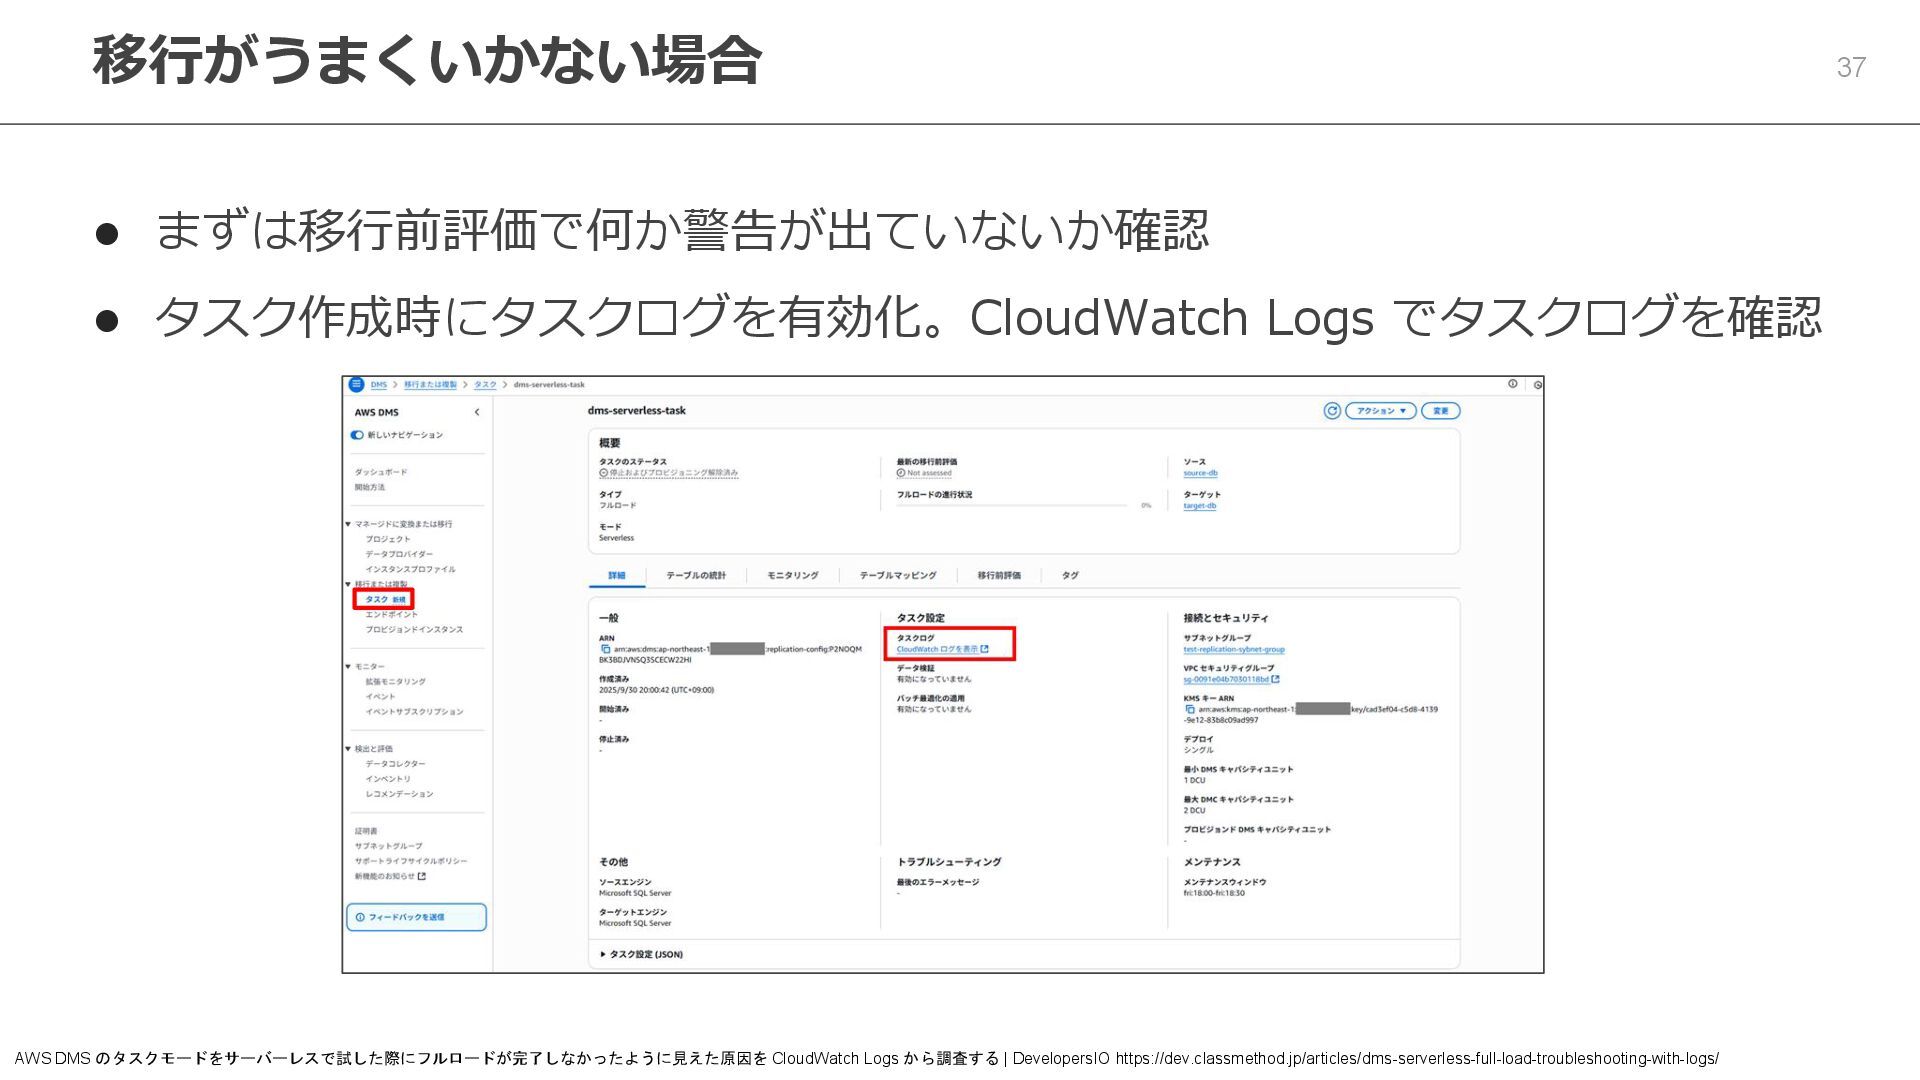Click the refresh icon next to アクション
The image size is (1920, 1080).
click(1331, 411)
